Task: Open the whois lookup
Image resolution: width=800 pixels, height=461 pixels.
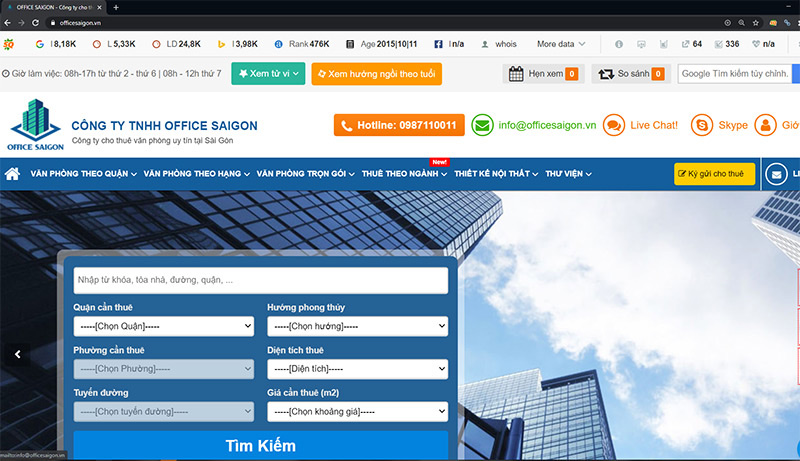Action: click(x=499, y=44)
